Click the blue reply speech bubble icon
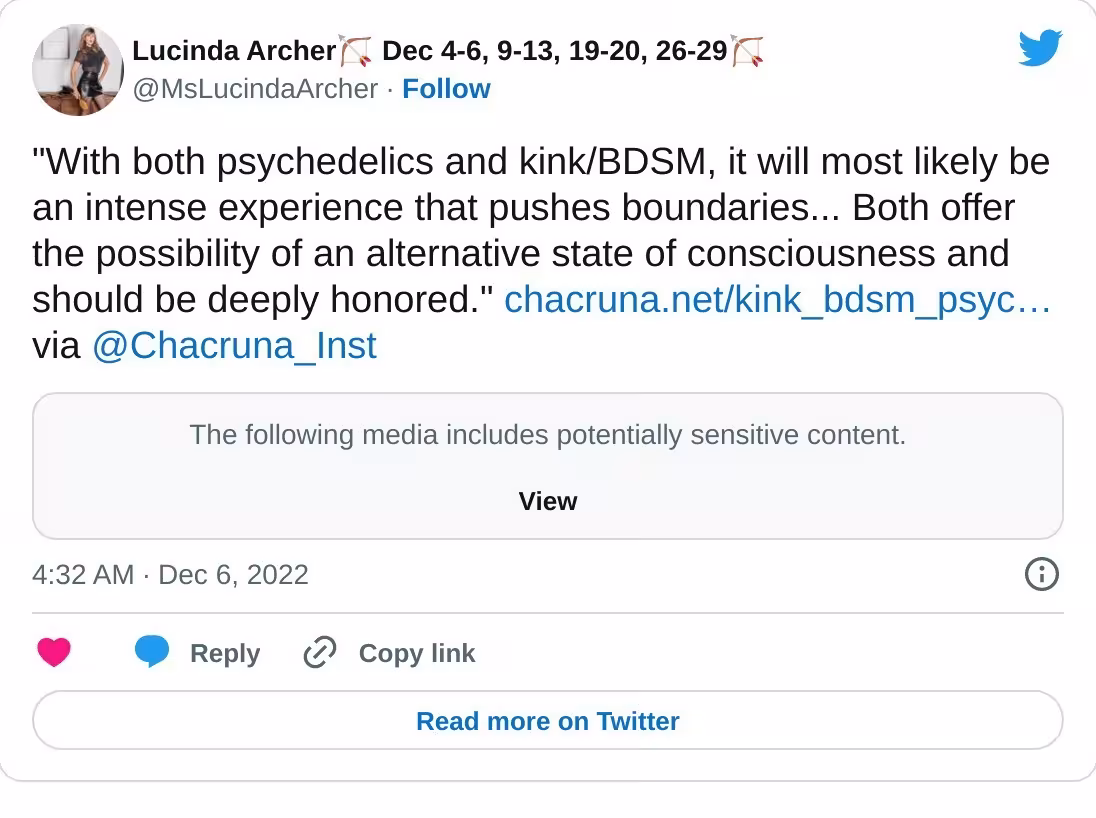The image size is (1096, 818). click(152, 652)
